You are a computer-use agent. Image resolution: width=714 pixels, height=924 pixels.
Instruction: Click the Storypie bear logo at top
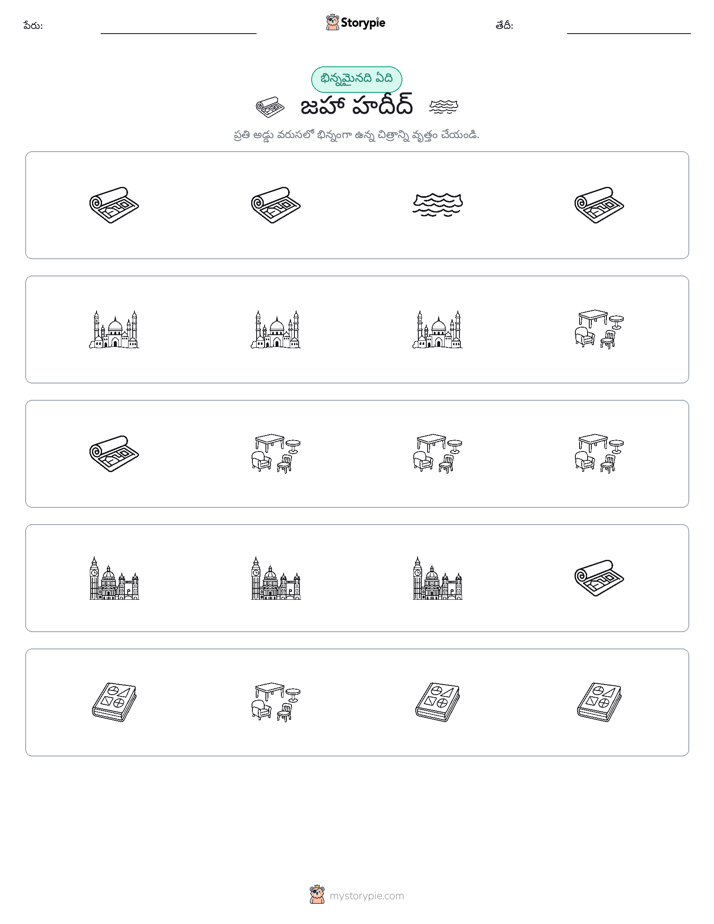(x=332, y=22)
